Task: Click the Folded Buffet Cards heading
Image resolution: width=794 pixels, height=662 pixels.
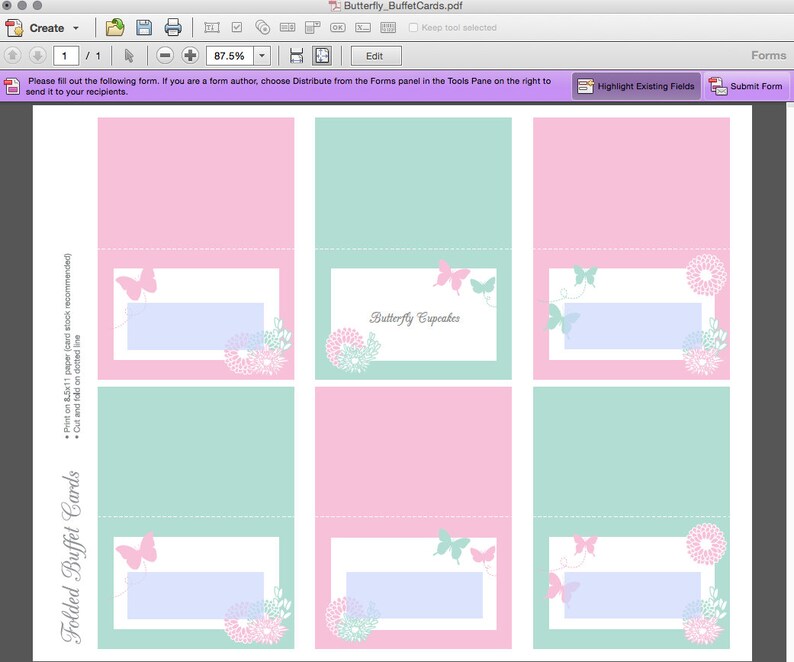Action: coord(71,557)
